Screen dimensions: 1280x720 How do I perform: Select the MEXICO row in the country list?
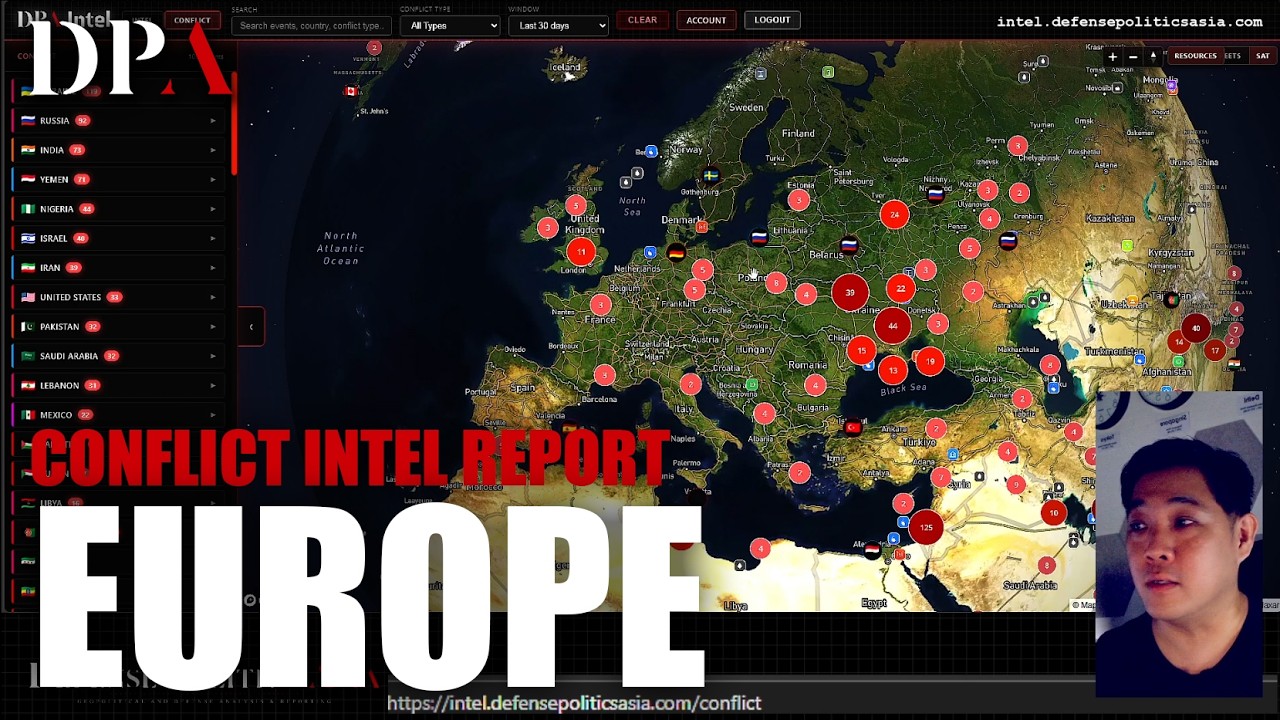[x=118, y=415]
